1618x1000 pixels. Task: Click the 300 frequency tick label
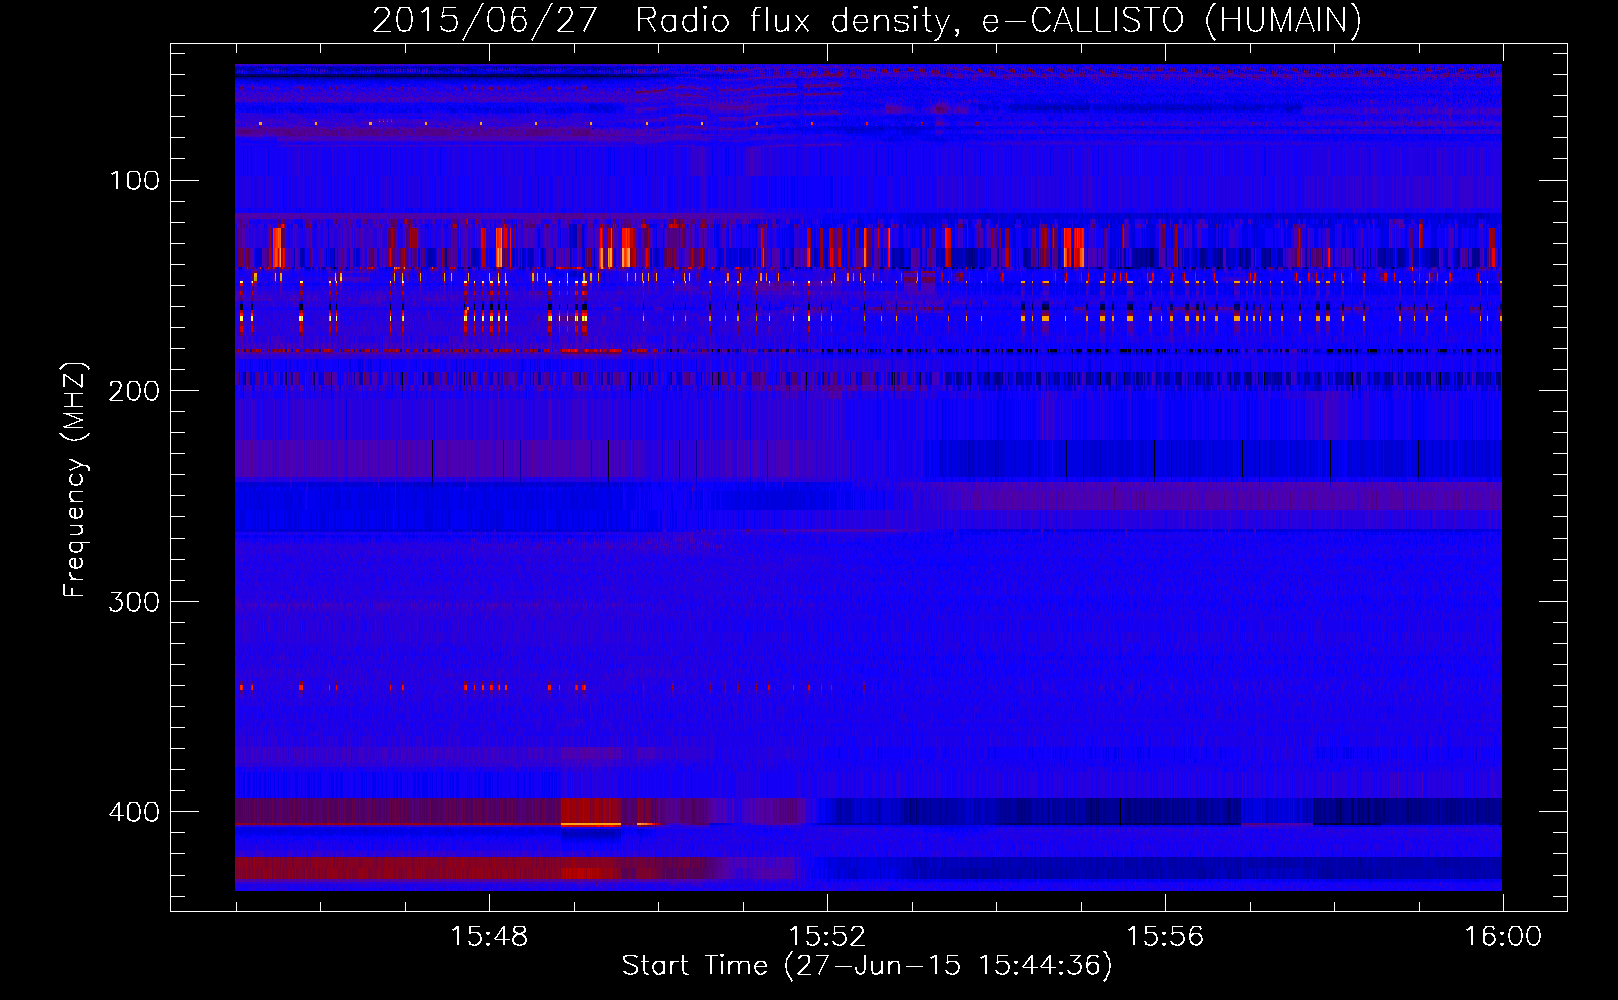[x=134, y=601]
